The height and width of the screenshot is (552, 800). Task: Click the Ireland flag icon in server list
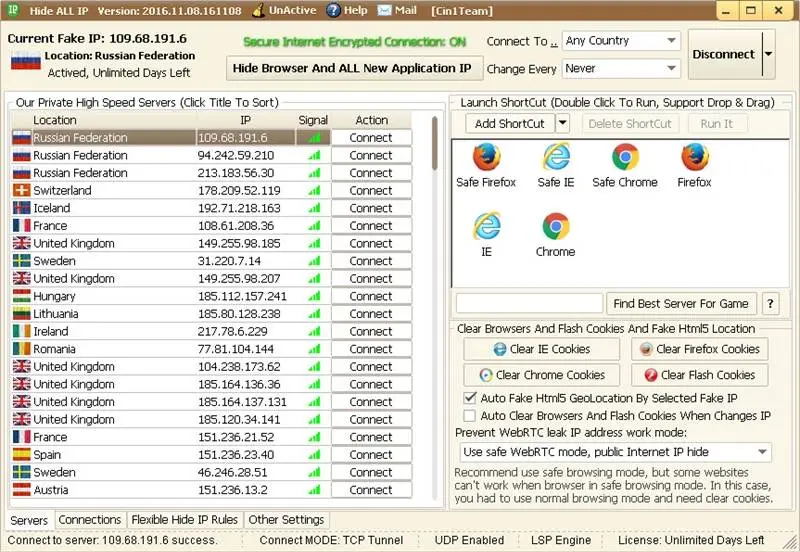point(21,331)
